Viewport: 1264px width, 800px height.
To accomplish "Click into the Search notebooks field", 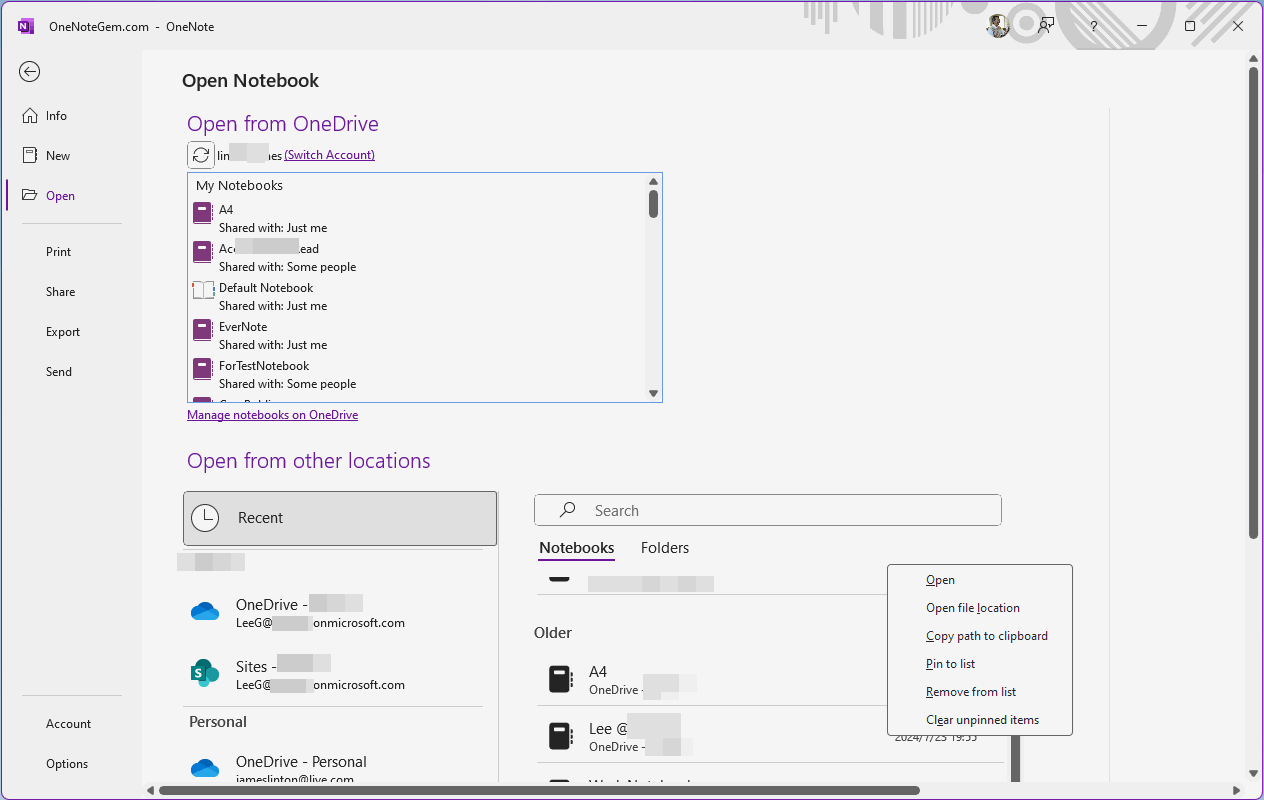I will 768,510.
